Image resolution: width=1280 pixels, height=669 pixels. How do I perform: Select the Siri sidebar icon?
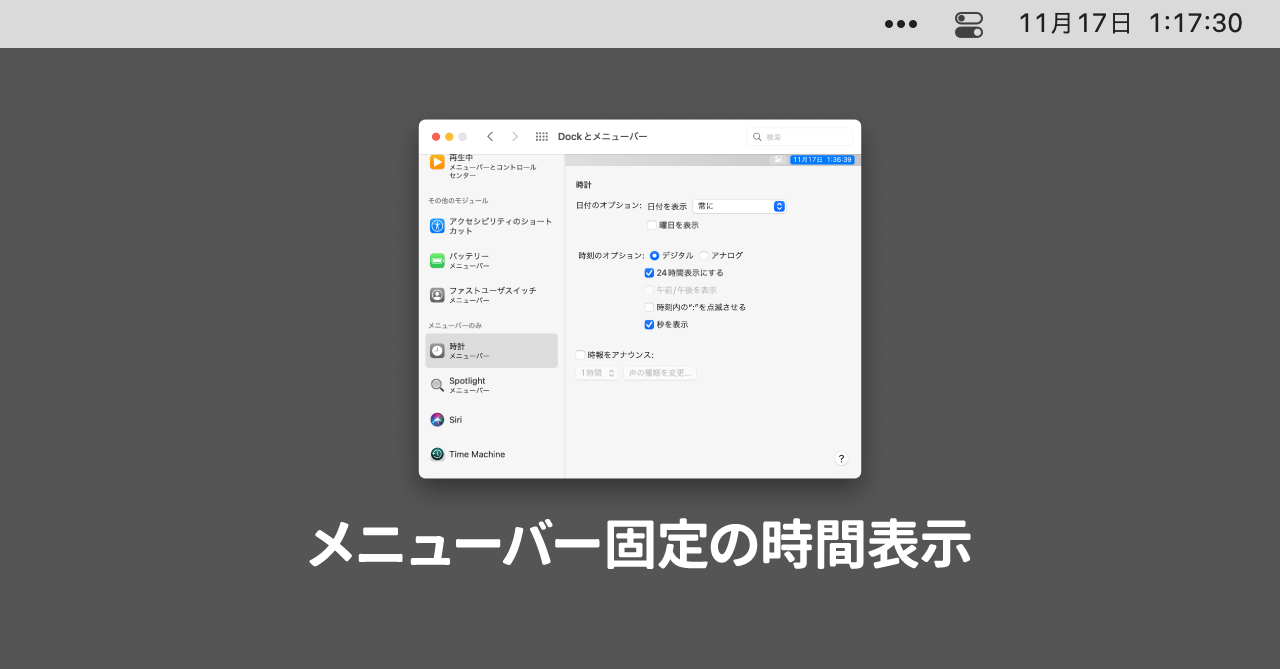437,420
